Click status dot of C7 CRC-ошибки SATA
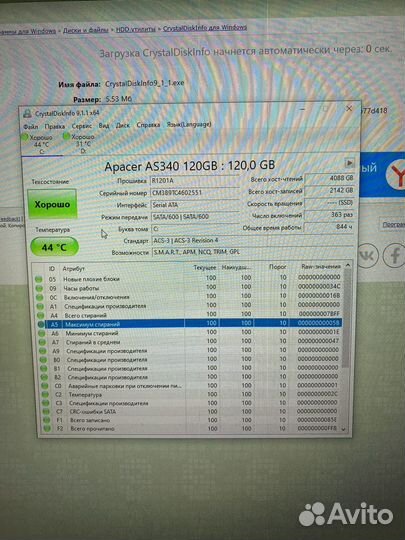The image size is (405, 540). 46,412
